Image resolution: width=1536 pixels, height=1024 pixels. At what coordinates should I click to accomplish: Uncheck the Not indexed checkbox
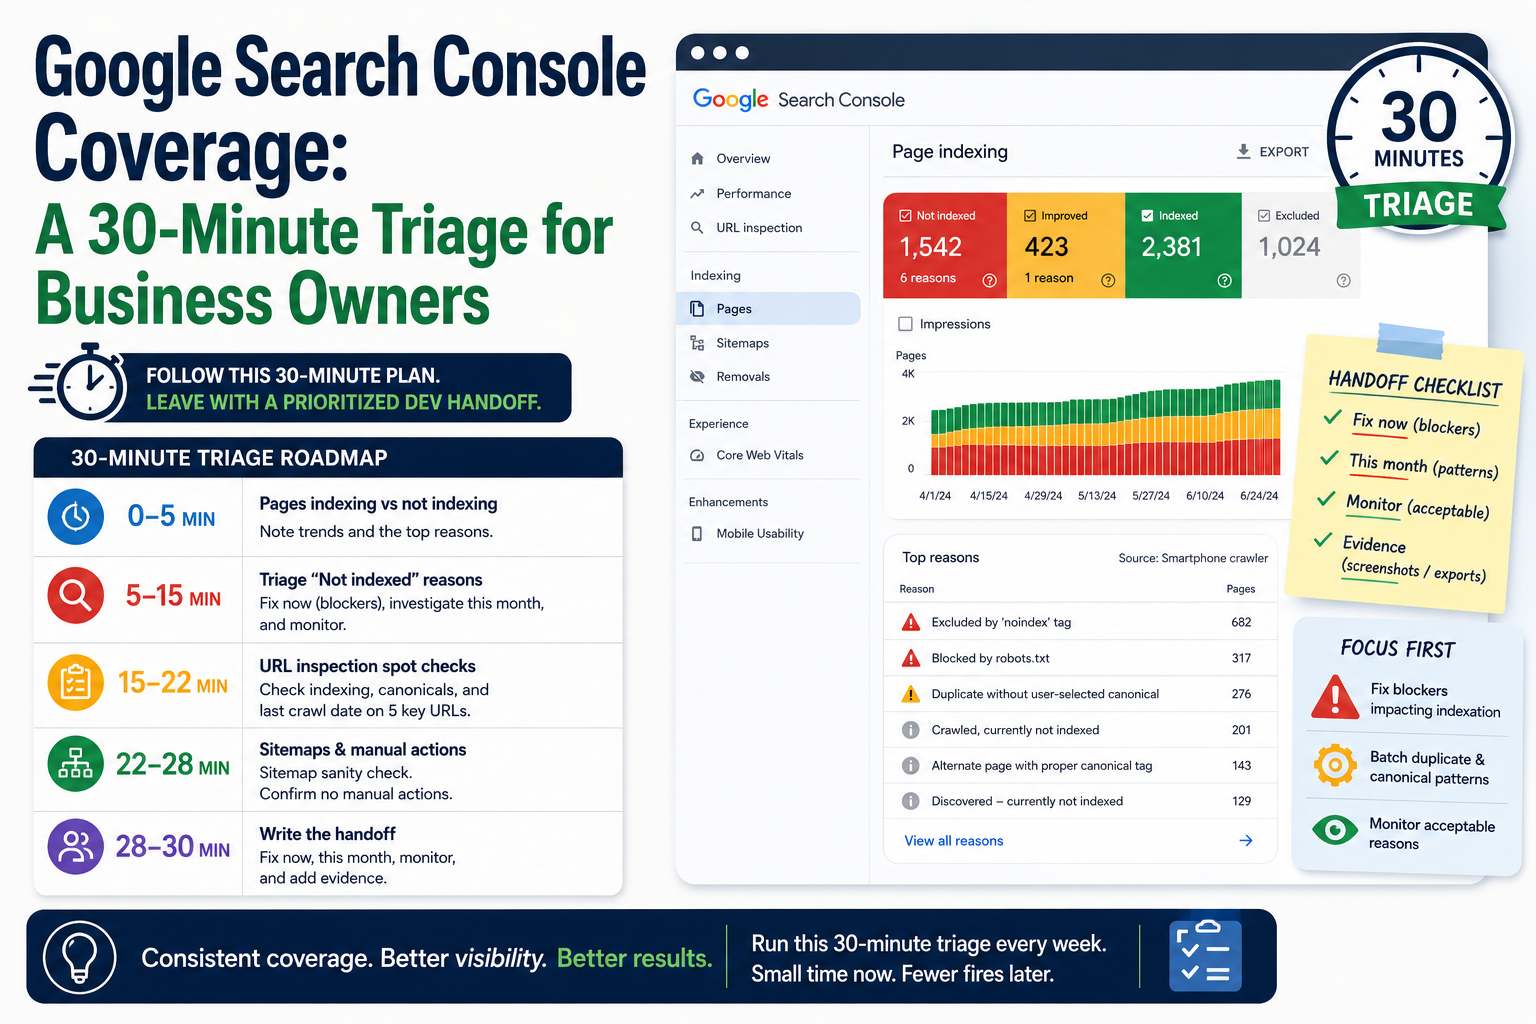point(906,215)
